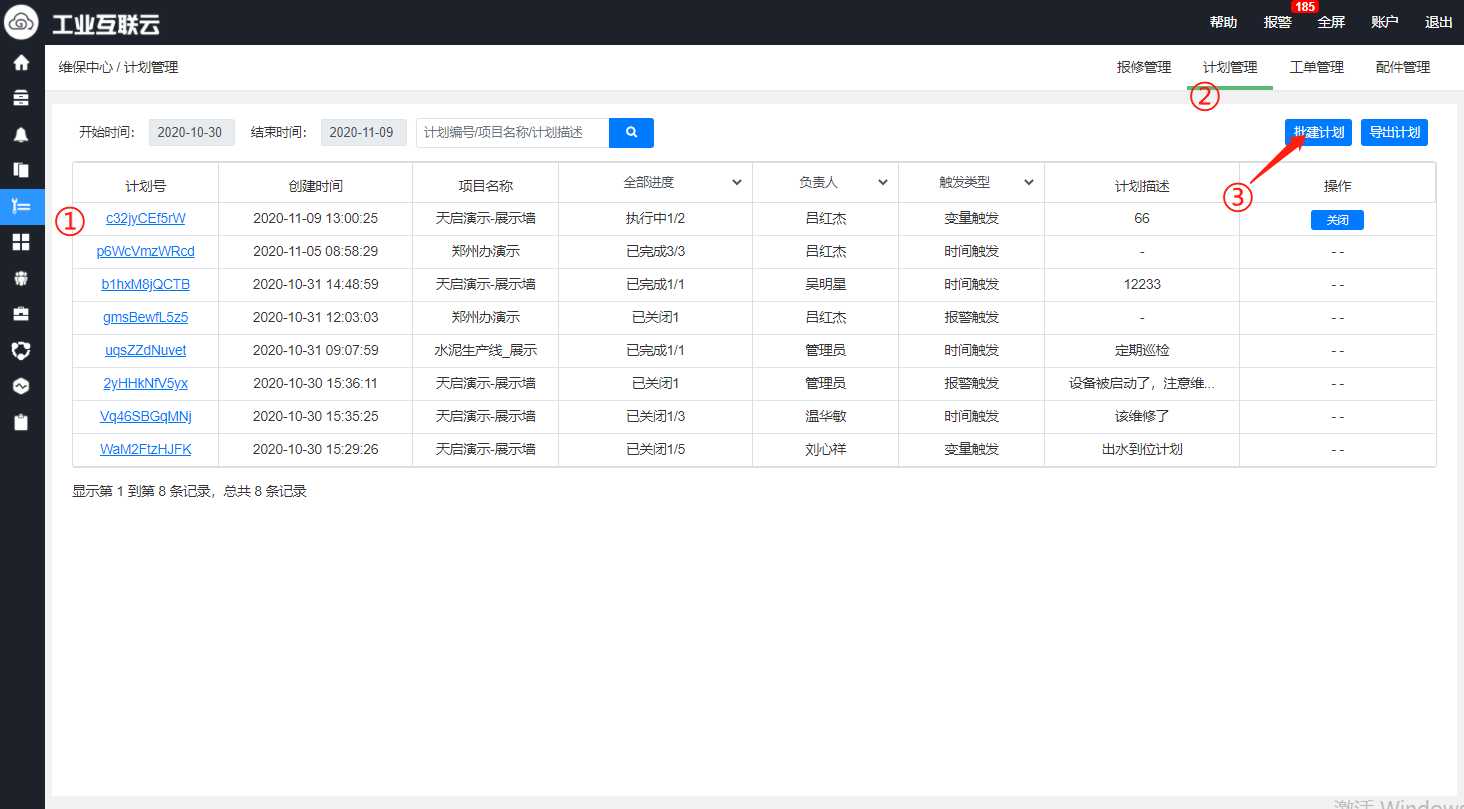Open plan link b1hxM8jQCTB

pos(146,285)
